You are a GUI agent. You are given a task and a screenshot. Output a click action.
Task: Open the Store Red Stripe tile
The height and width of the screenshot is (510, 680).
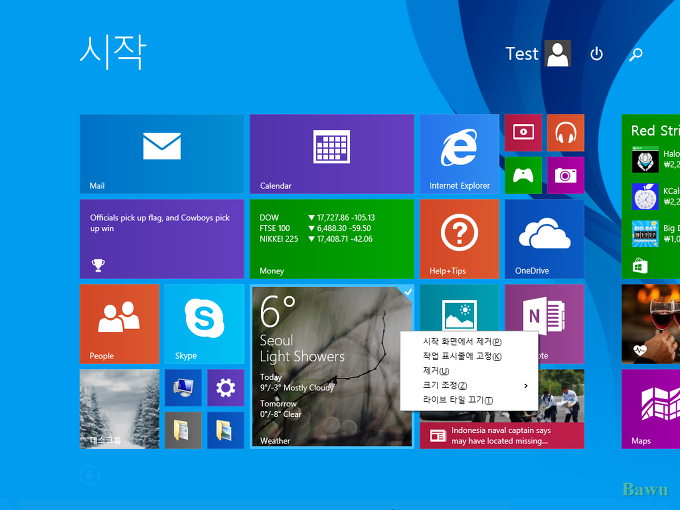pos(651,196)
